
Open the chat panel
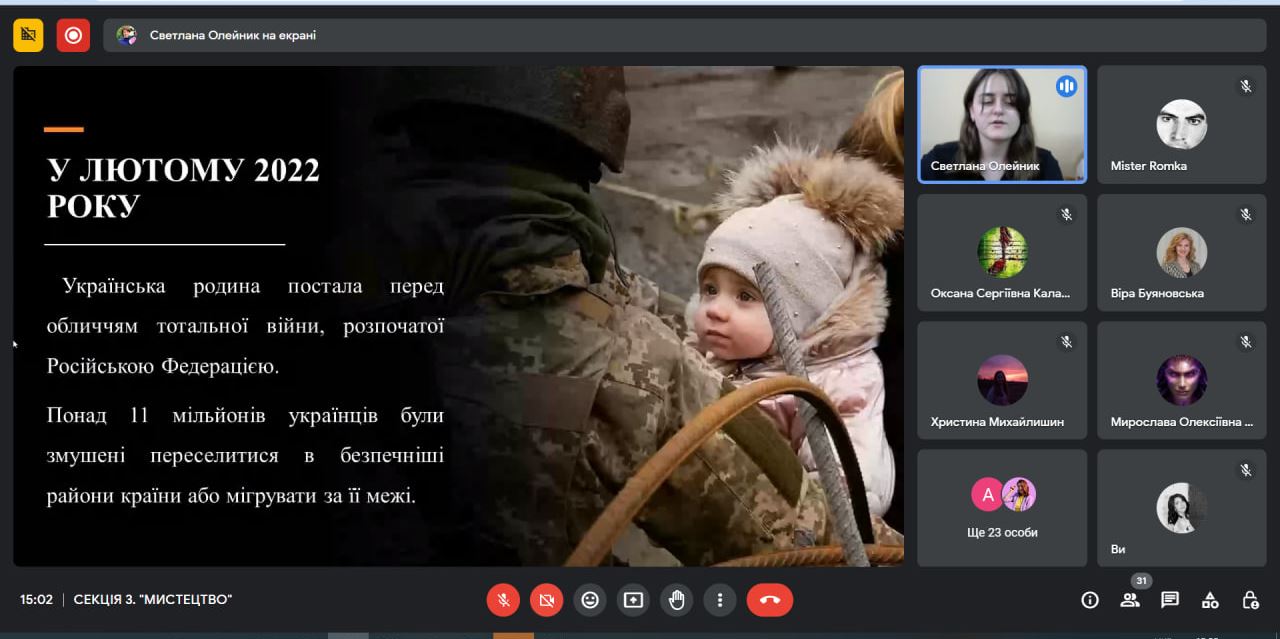click(x=1170, y=600)
